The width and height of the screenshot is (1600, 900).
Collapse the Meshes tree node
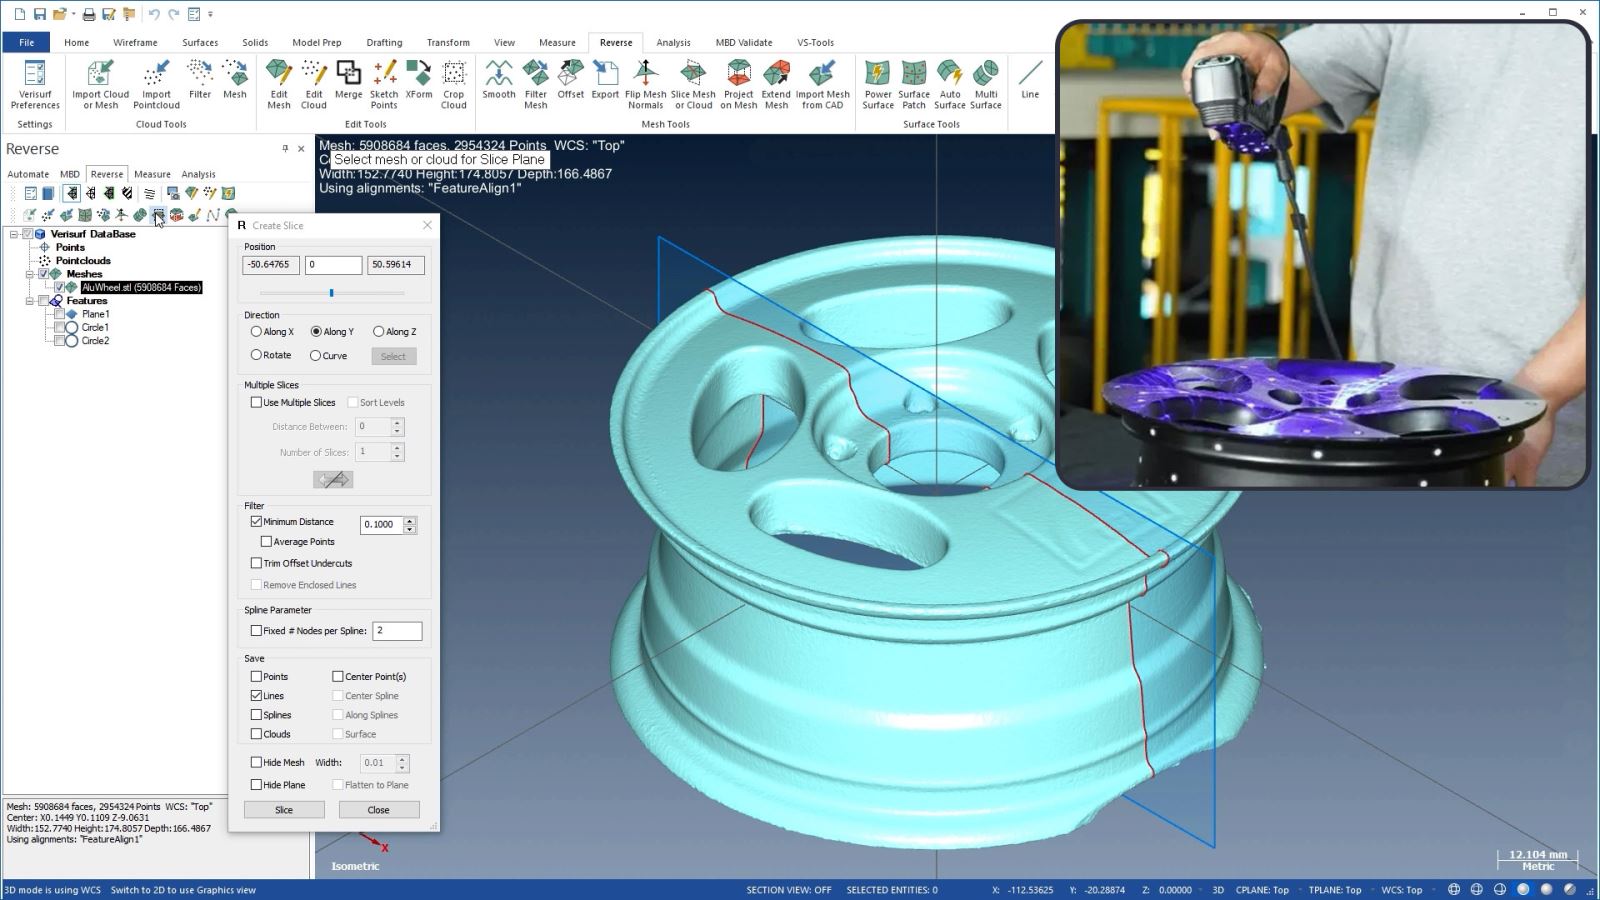tap(30, 274)
